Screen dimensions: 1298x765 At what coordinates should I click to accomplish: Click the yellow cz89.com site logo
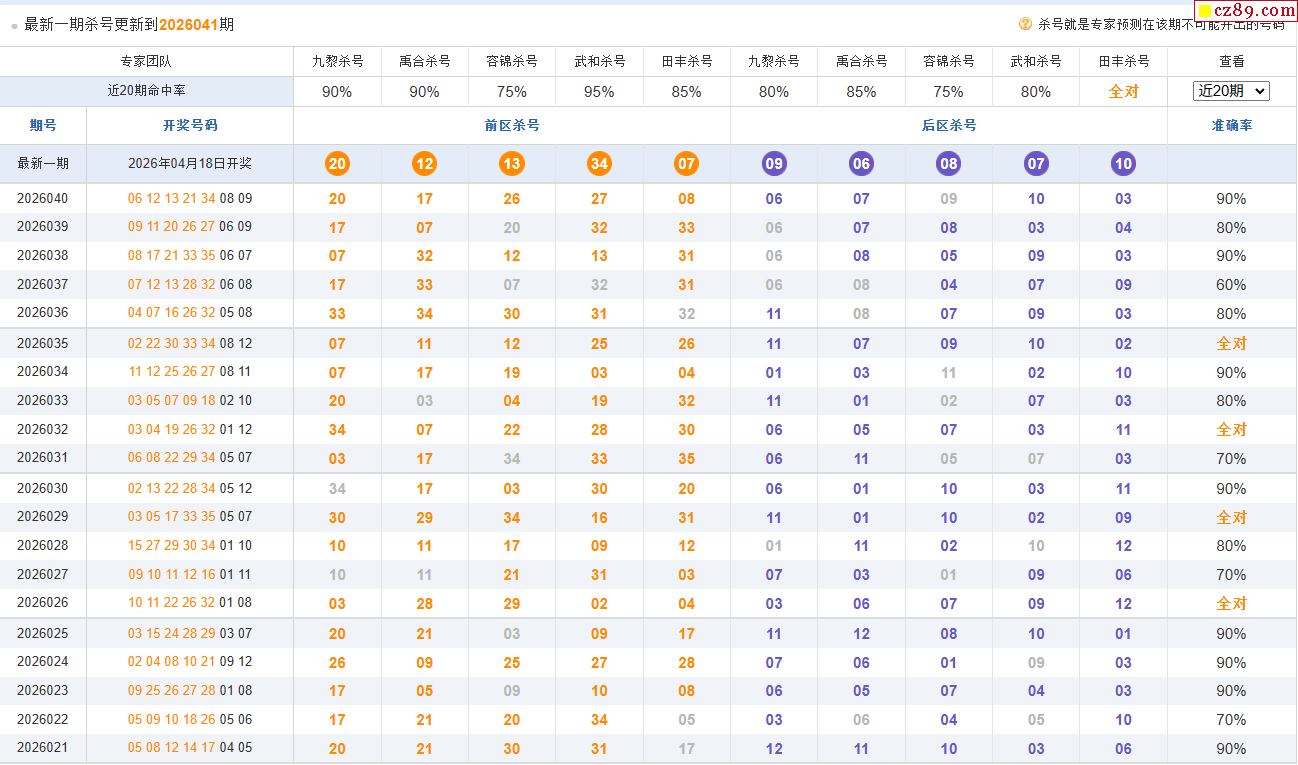click(1246, 11)
